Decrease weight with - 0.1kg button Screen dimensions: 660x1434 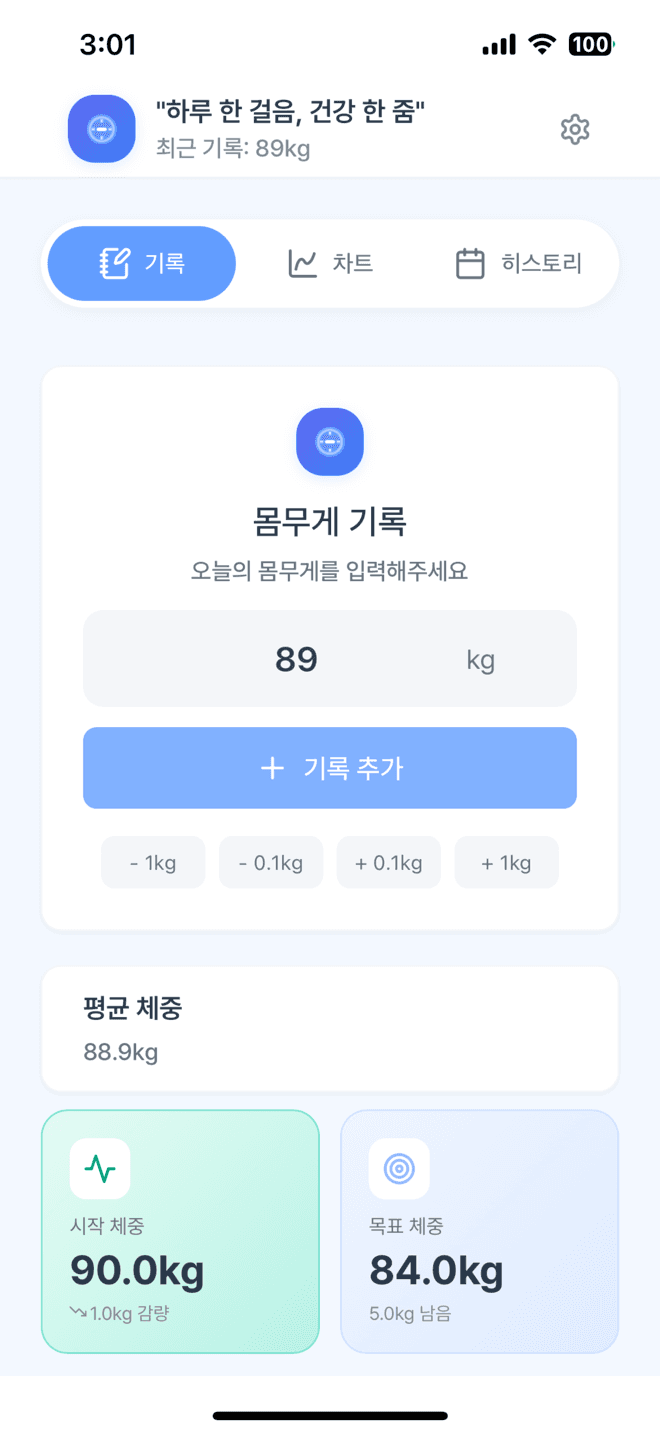(x=271, y=862)
